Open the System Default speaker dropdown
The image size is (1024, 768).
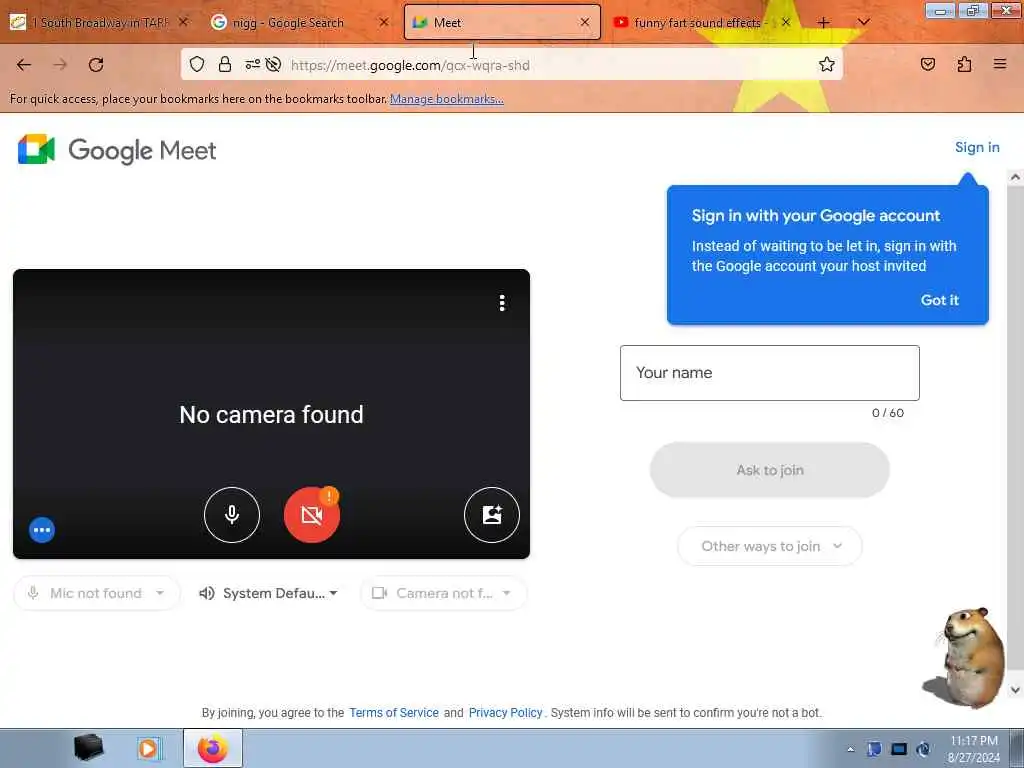click(x=268, y=593)
